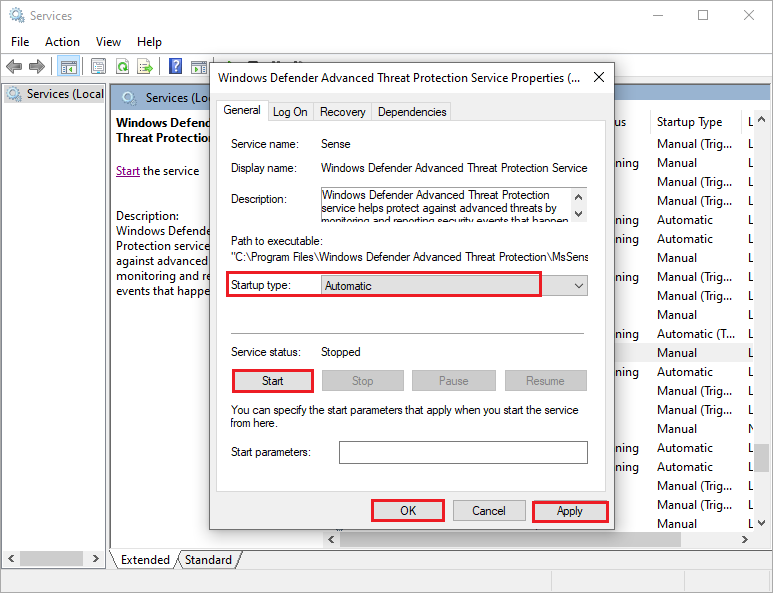Click the Startup type dropdown arrow
The height and width of the screenshot is (593, 773).
579,286
